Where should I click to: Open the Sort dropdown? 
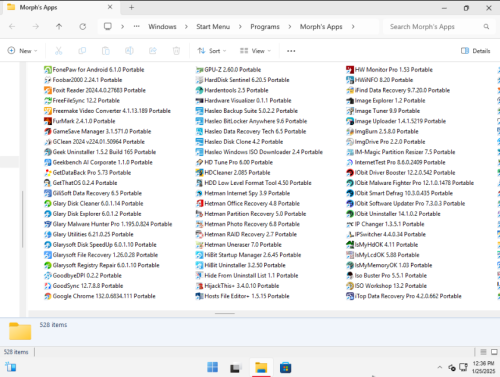click(212, 51)
